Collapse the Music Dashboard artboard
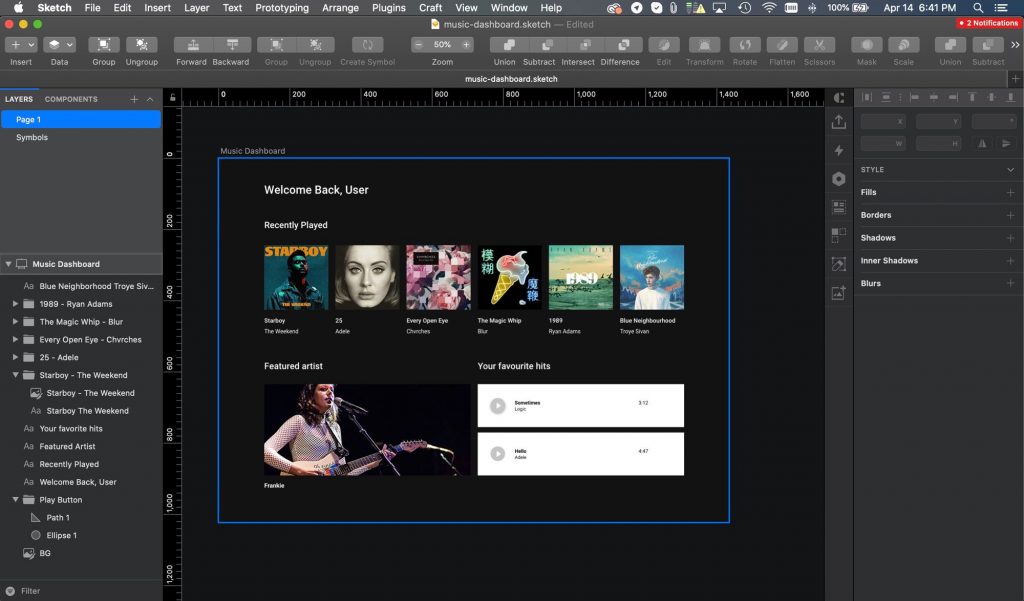Viewport: 1024px width, 601px height. (8, 264)
